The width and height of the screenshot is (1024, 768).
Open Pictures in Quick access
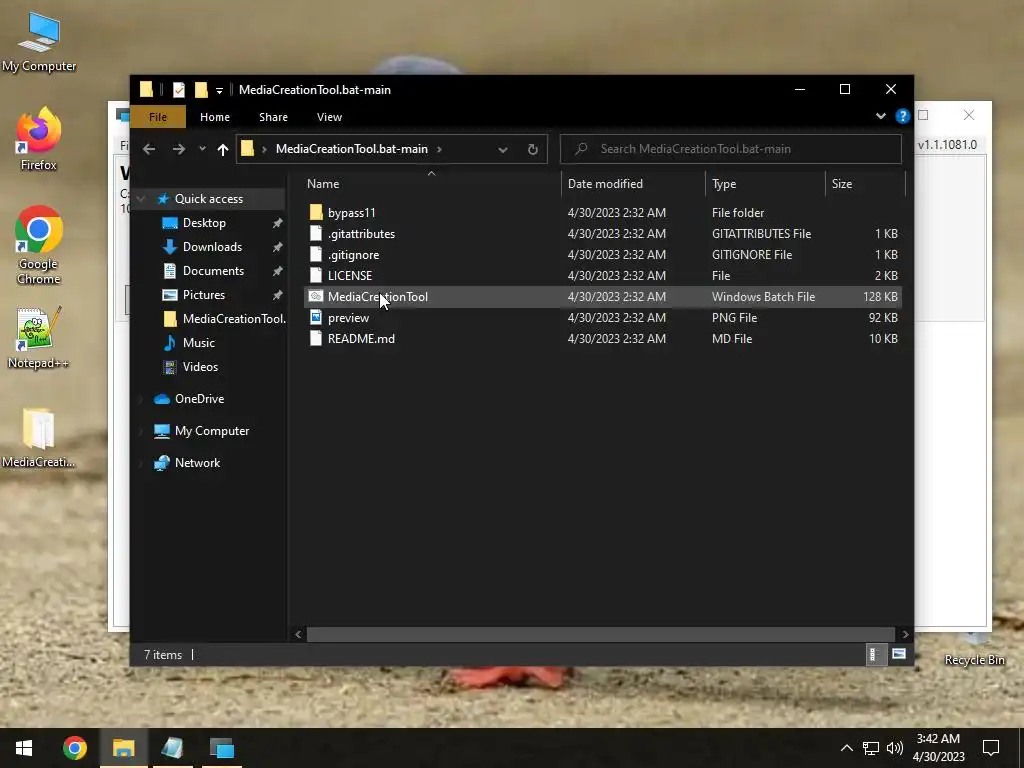(204, 295)
